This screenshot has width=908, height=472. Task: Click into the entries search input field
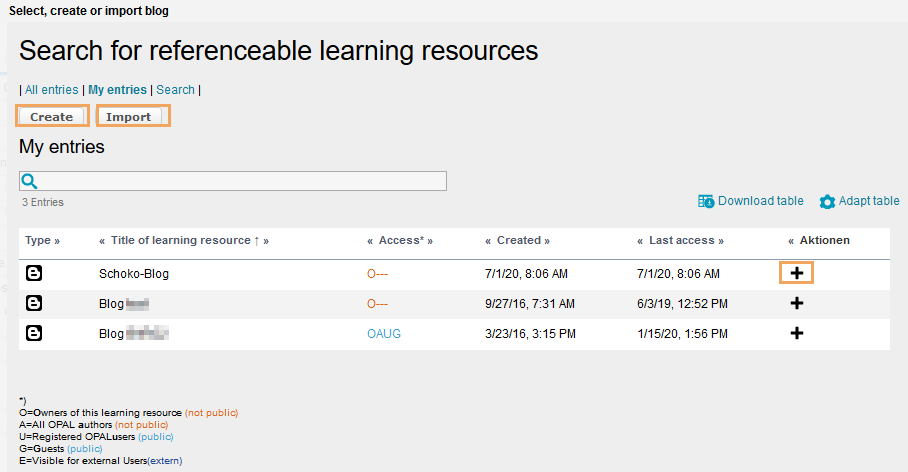click(x=240, y=181)
